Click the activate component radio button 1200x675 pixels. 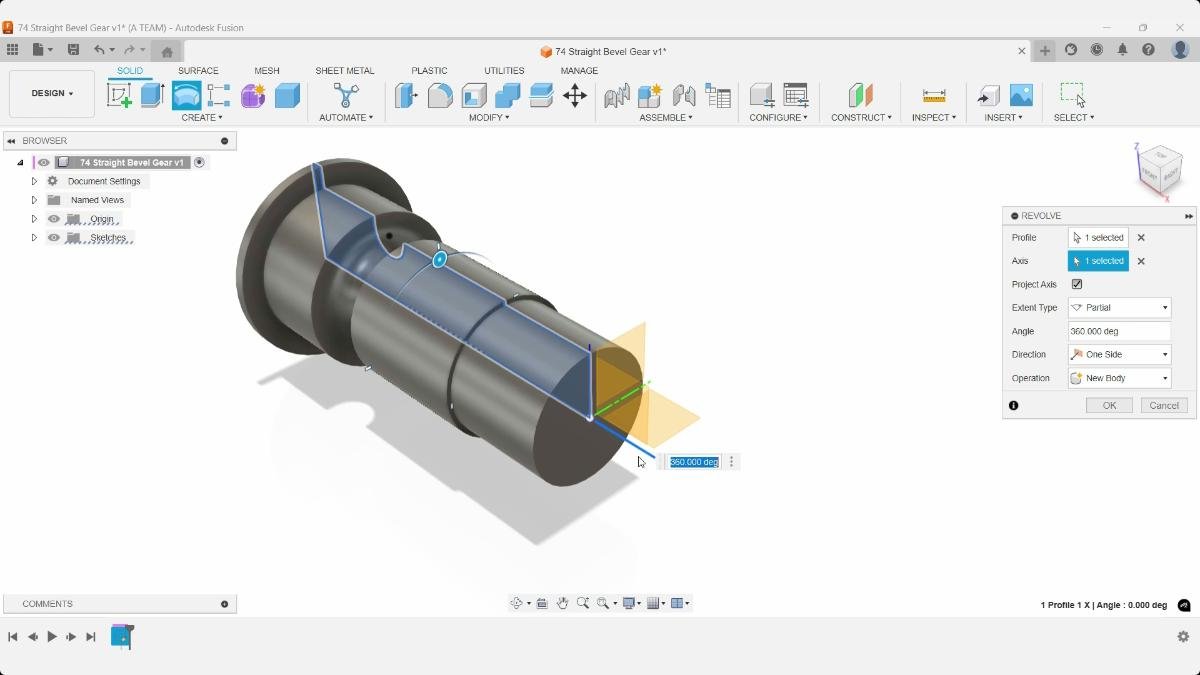pos(199,162)
